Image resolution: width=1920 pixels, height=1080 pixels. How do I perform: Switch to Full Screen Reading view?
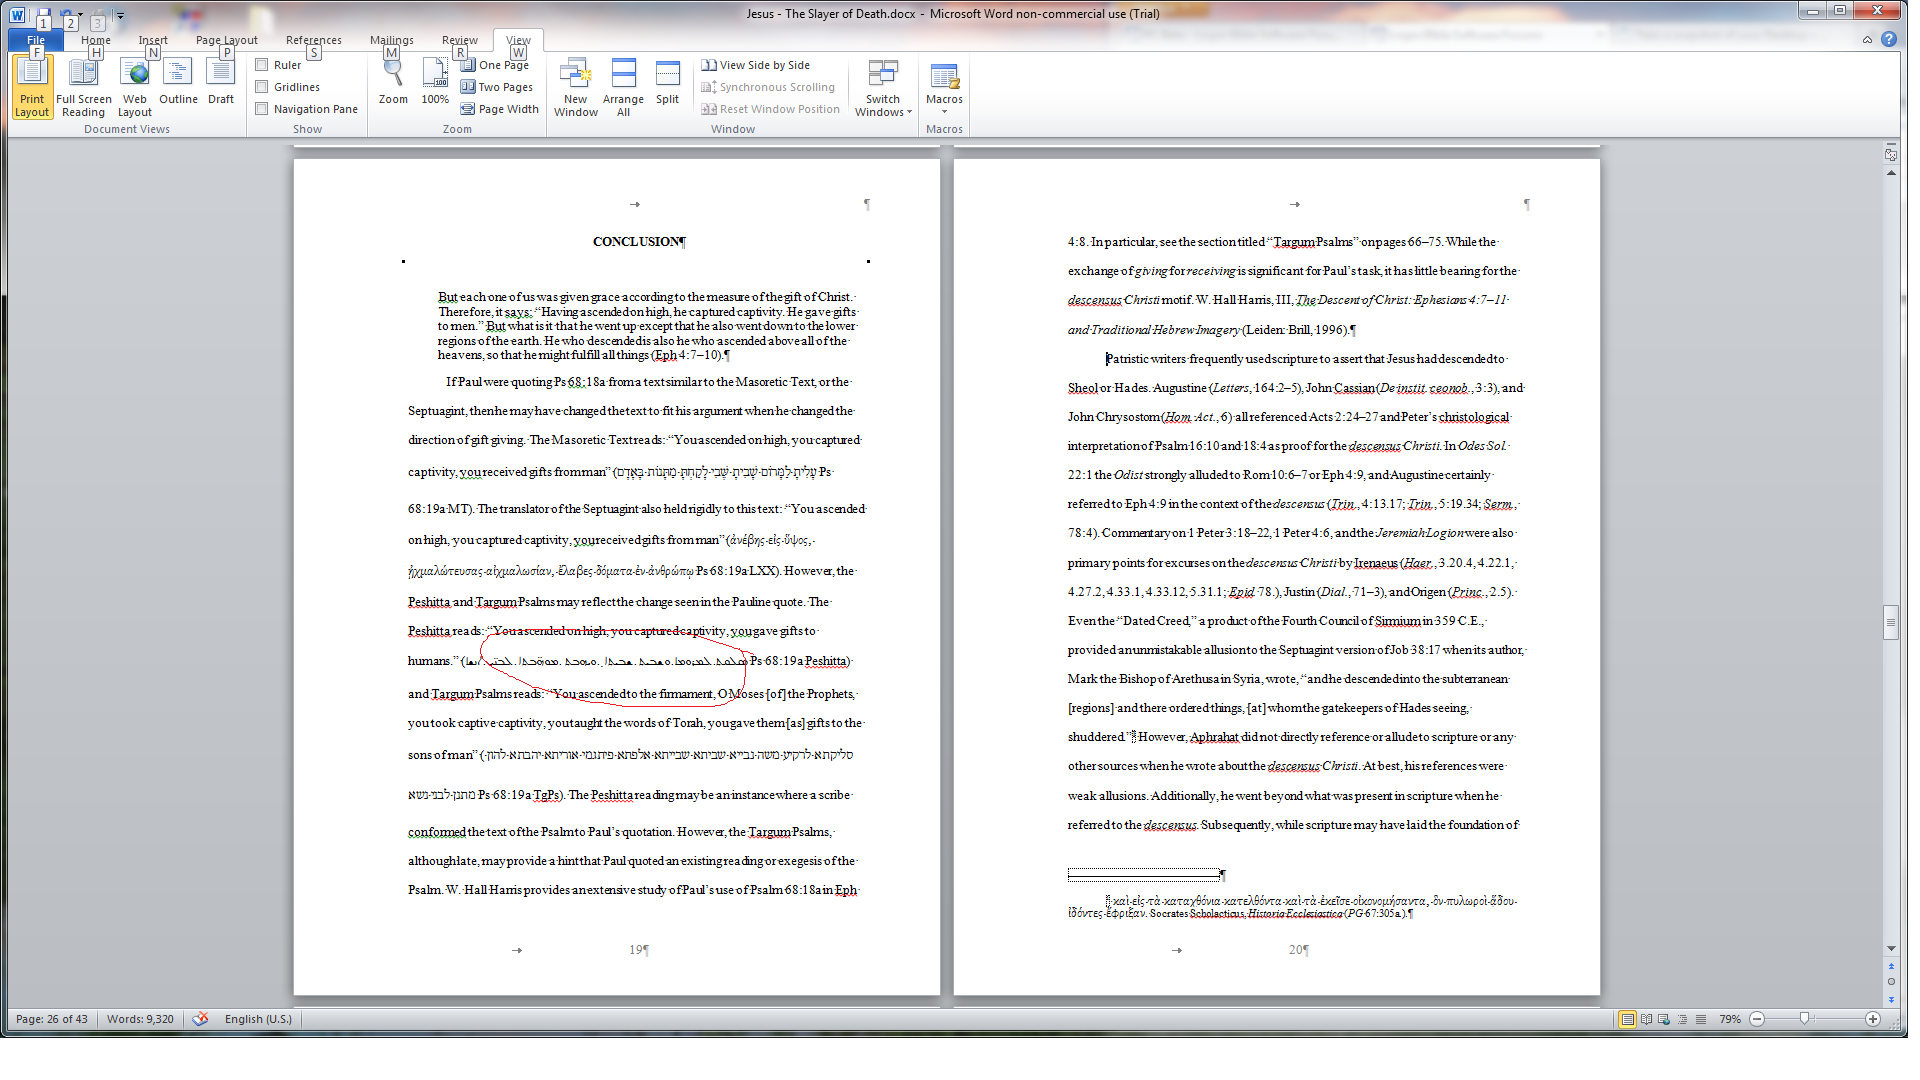click(x=83, y=86)
